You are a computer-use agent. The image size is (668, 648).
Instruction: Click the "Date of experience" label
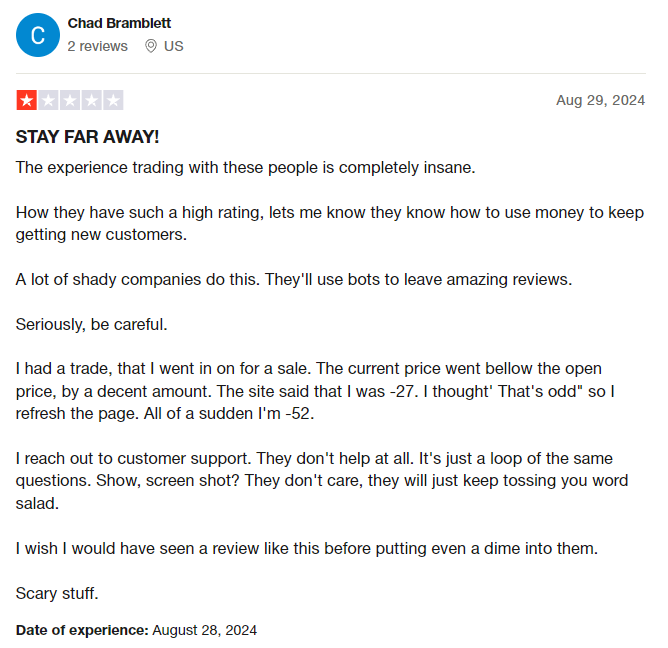click(x=82, y=630)
